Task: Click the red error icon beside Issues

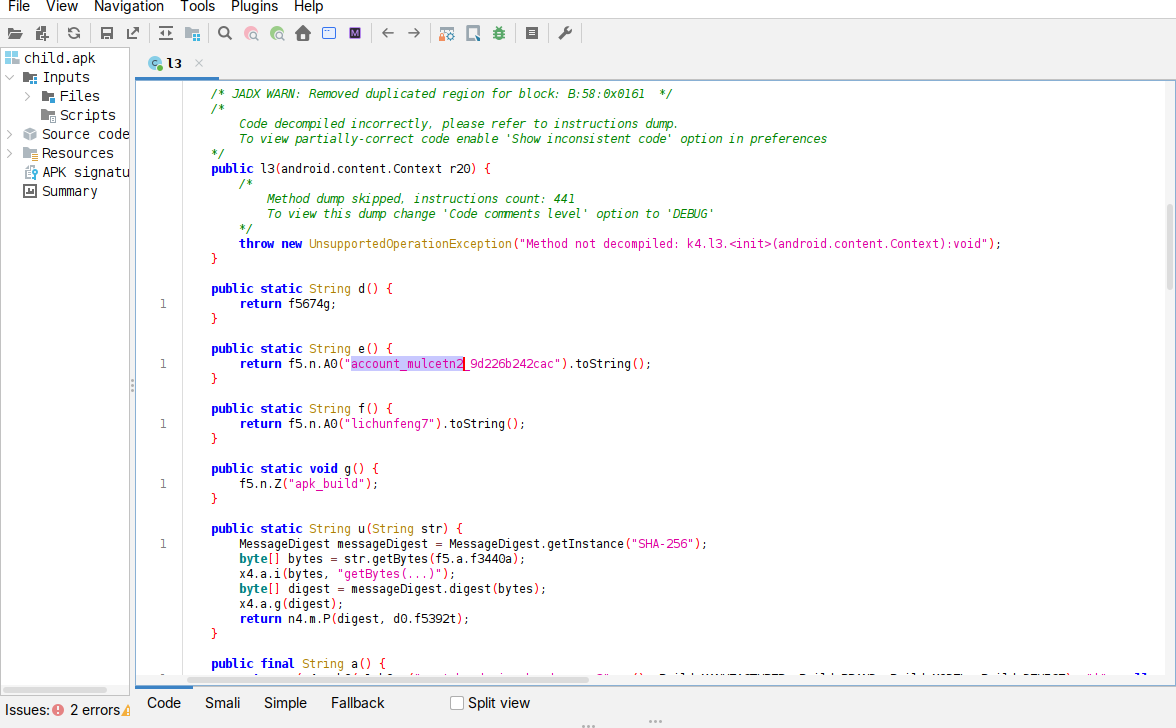Action: click(x=58, y=709)
